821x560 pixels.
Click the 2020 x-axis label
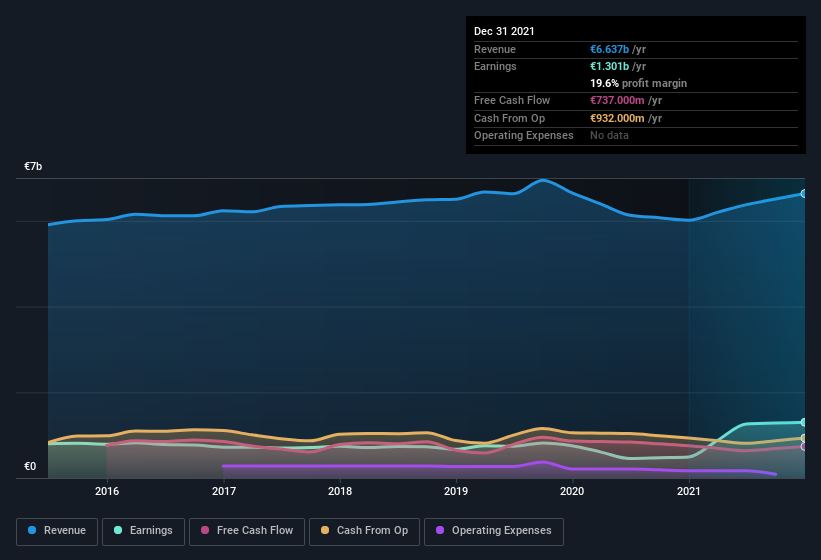[x=572, y=491]
